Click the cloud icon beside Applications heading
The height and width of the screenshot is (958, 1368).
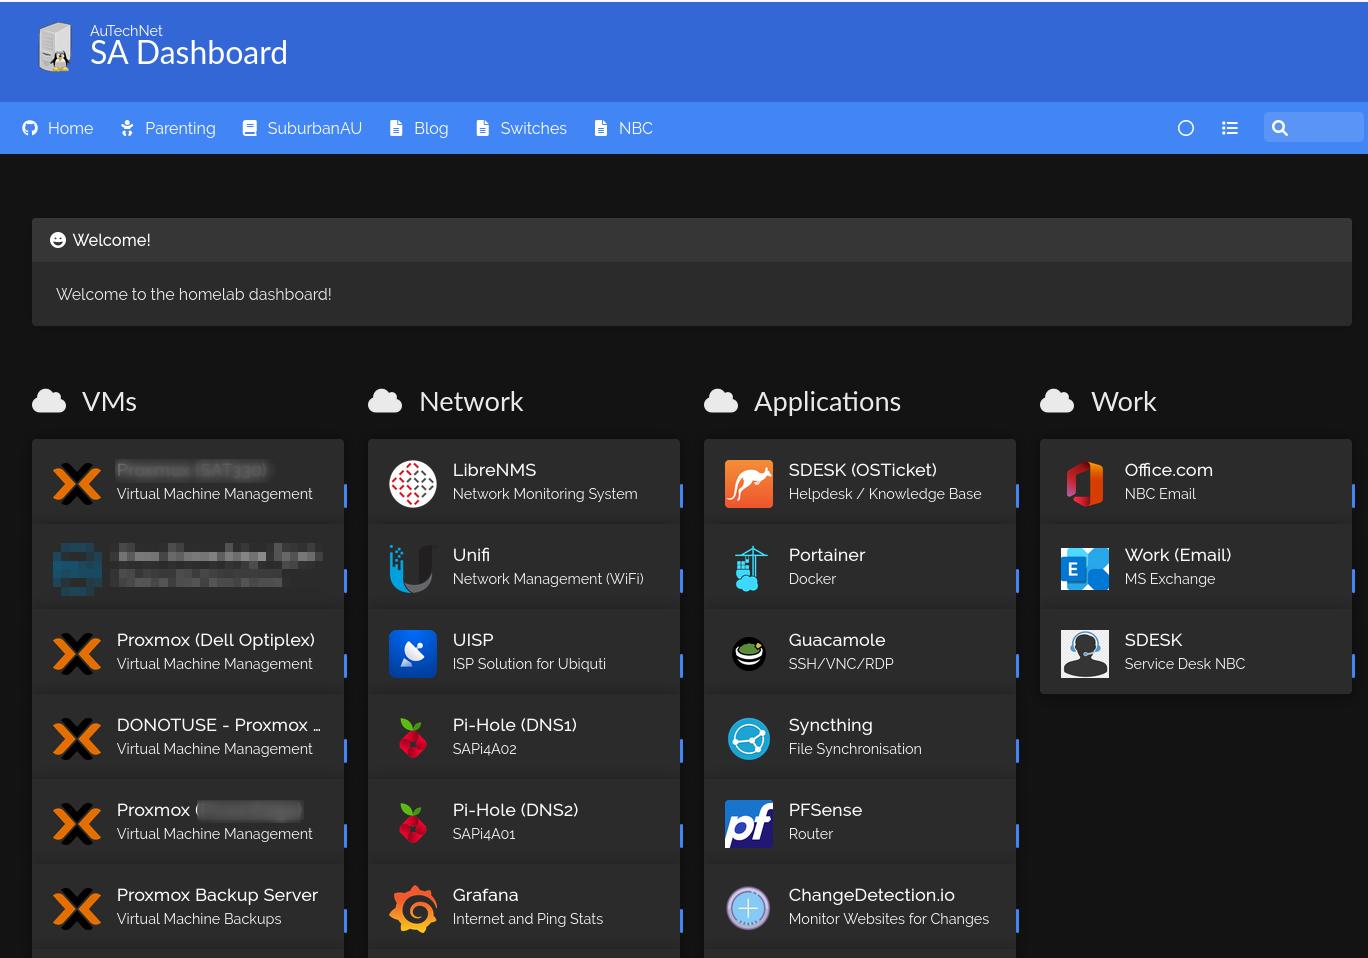point(721,401)
